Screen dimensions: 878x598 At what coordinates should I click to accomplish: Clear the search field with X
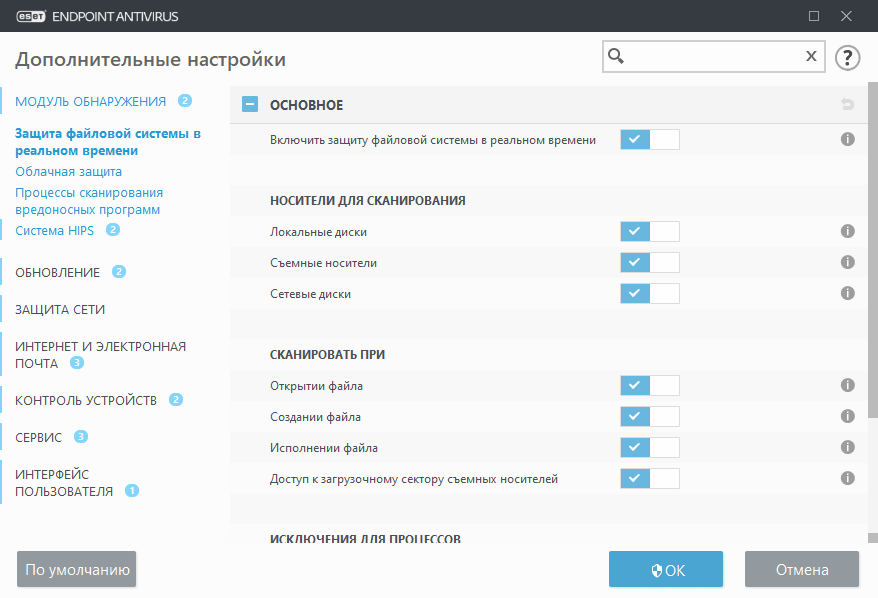pos(811,56)
